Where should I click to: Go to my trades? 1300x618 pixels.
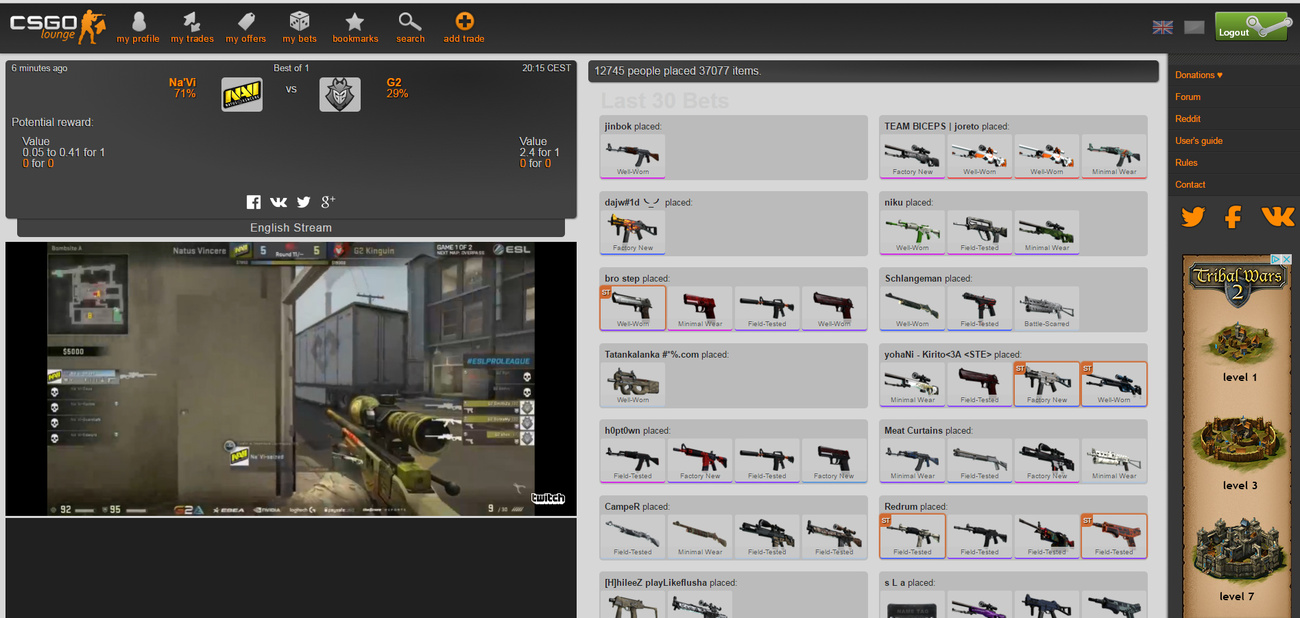(x=192, y=27)
